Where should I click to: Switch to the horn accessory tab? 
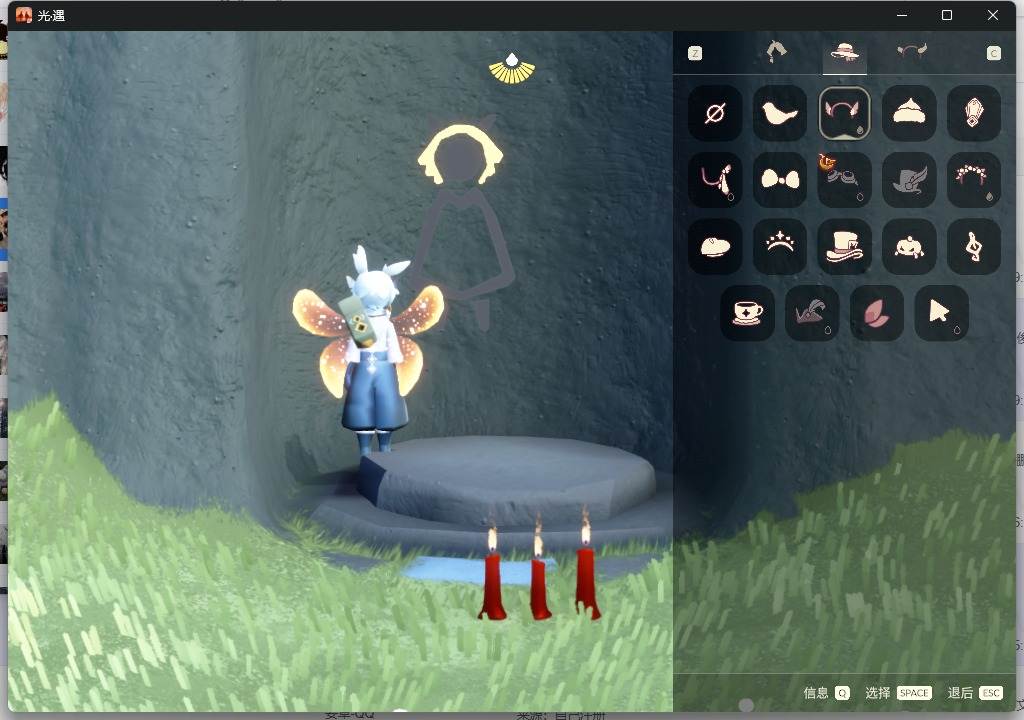[x=912, y=51]
